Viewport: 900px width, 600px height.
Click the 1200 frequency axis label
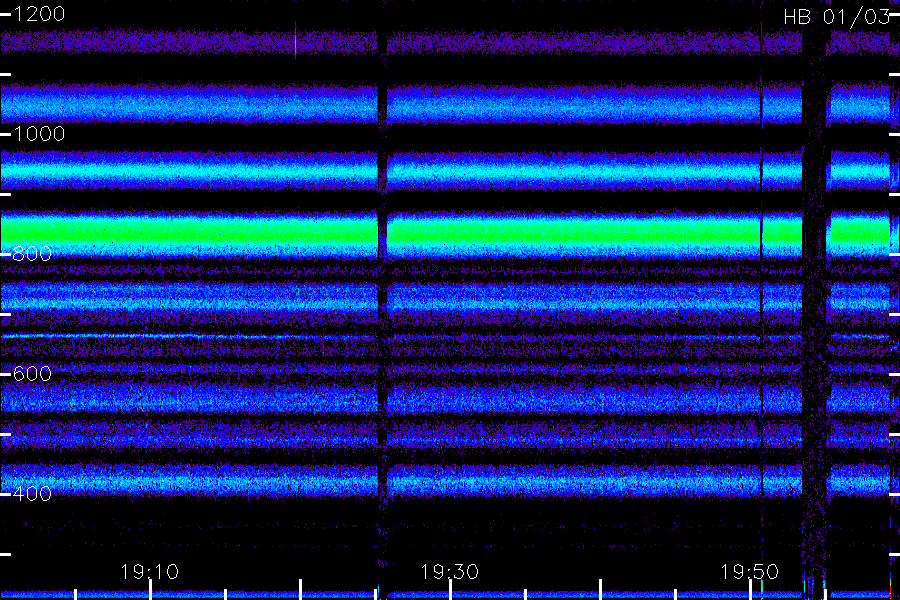click(x=38, y=14)
